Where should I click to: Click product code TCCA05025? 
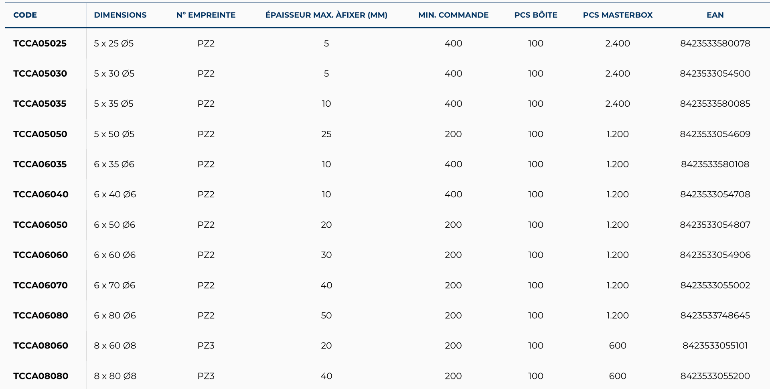(x=40, y=43)
